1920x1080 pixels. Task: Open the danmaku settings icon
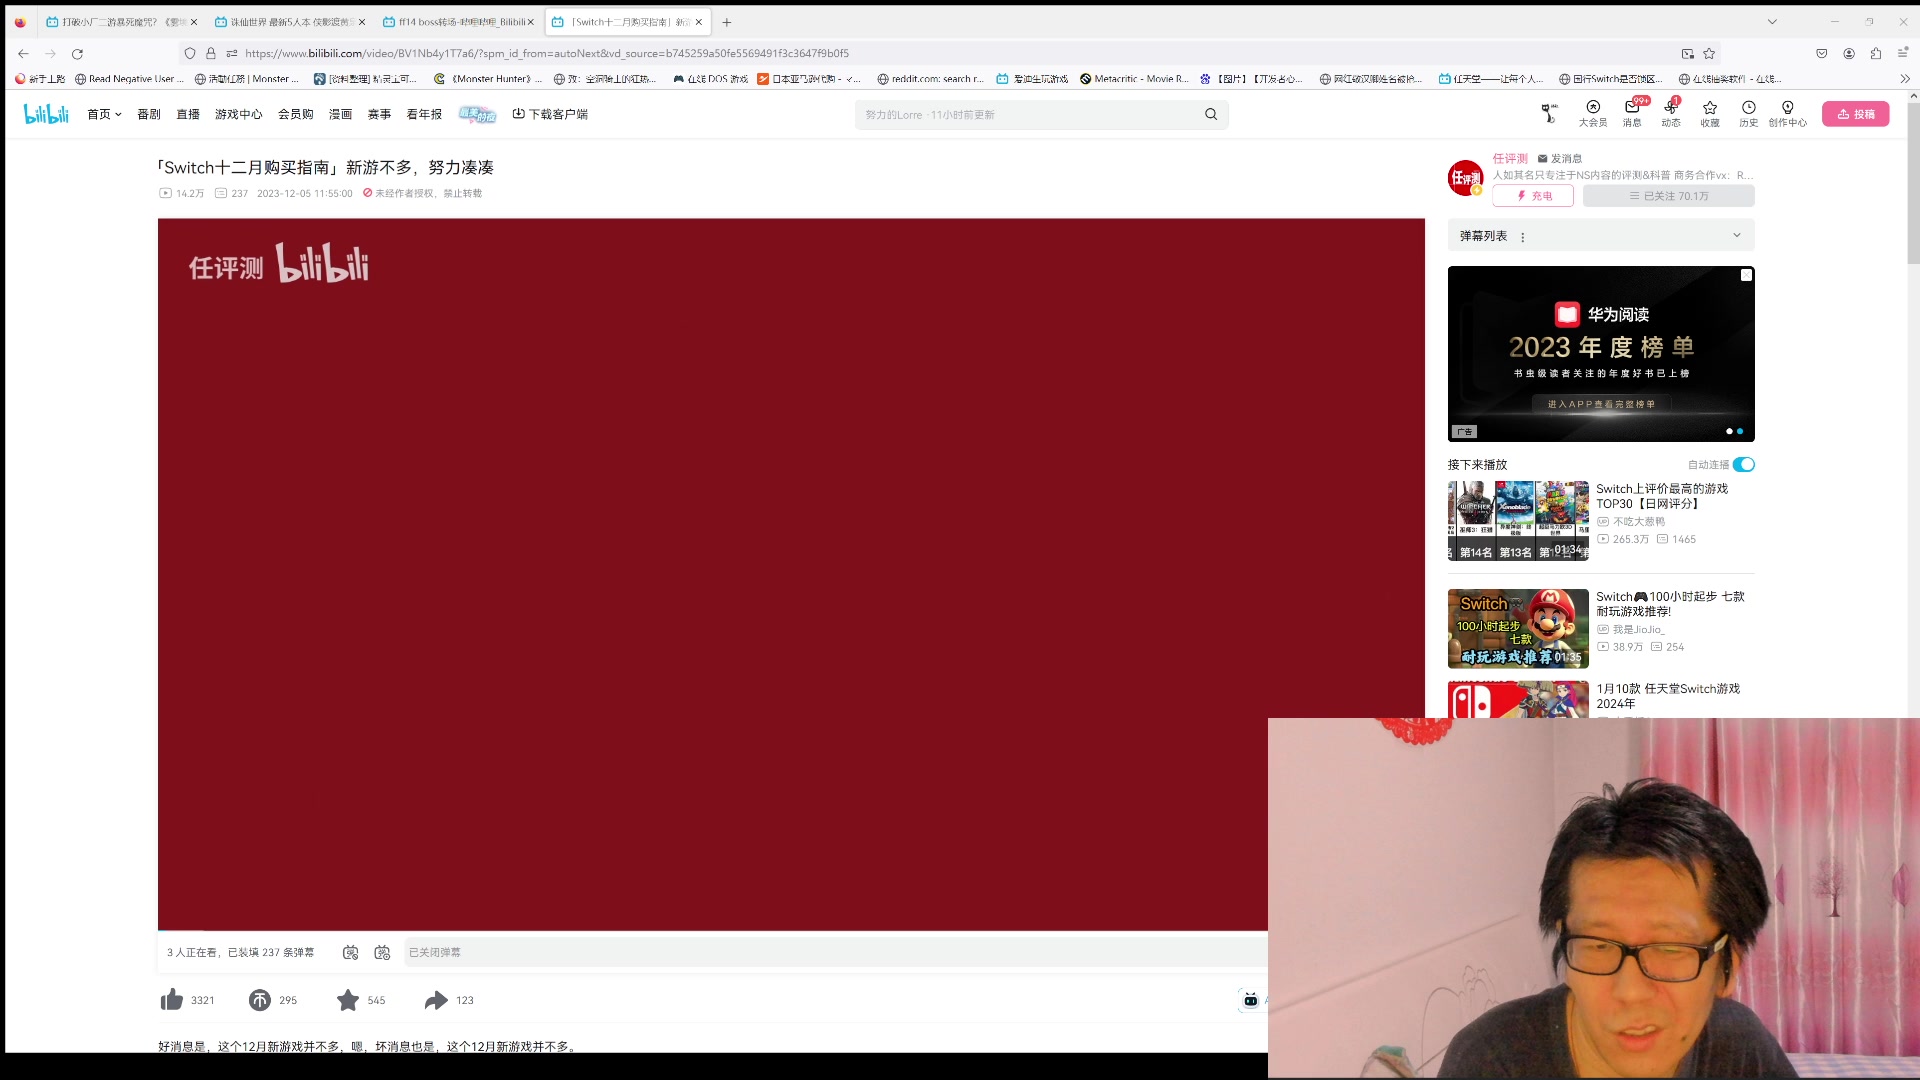pos(382,953)
